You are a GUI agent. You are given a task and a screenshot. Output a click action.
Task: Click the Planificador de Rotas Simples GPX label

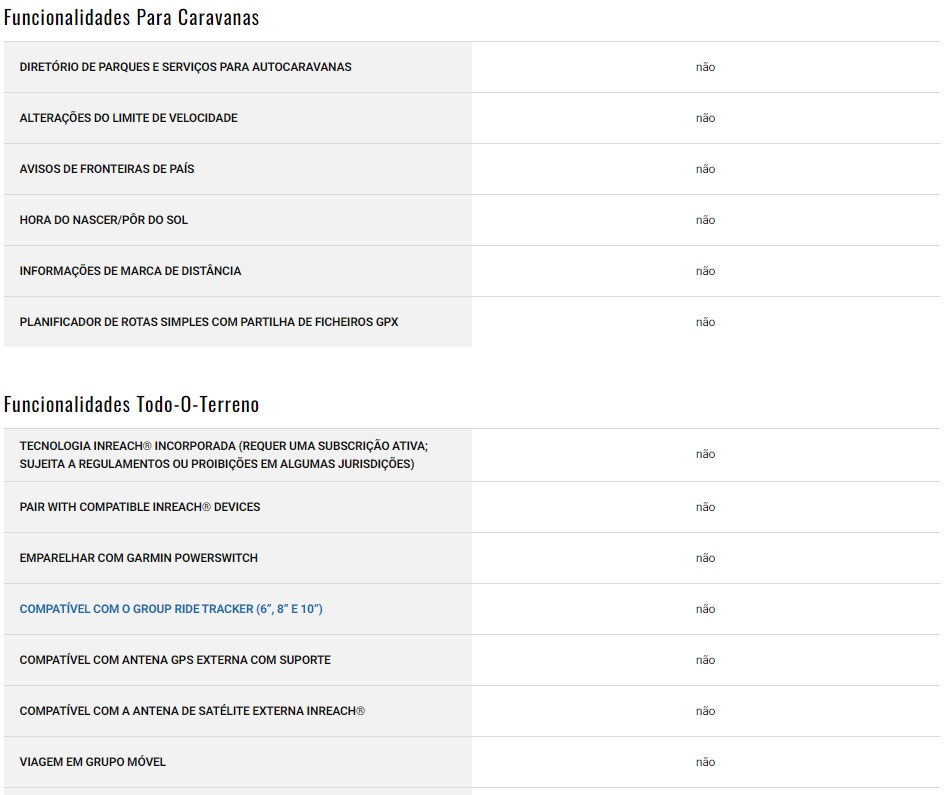click(208, 322)
